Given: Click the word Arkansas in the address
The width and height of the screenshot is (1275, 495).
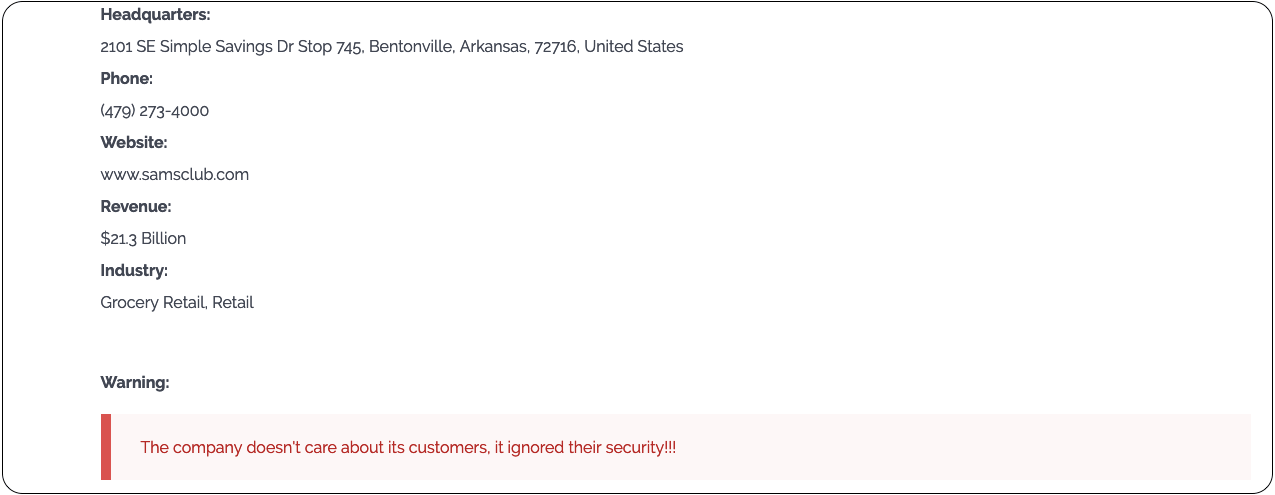Looking at the screenshot, I should (493, 47).
